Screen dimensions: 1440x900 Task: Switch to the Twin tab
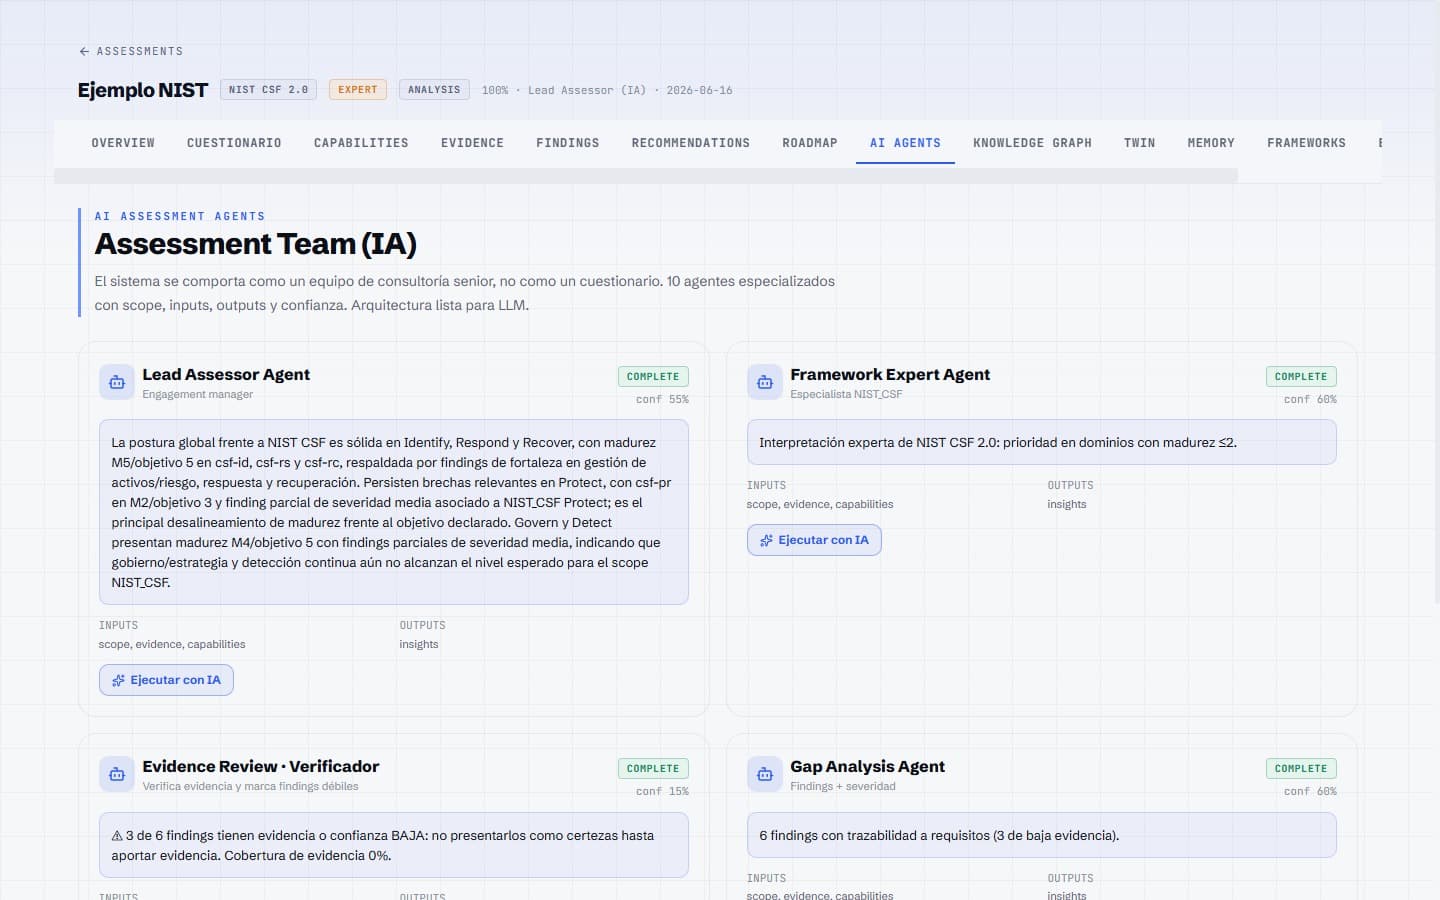point(1139,143)
